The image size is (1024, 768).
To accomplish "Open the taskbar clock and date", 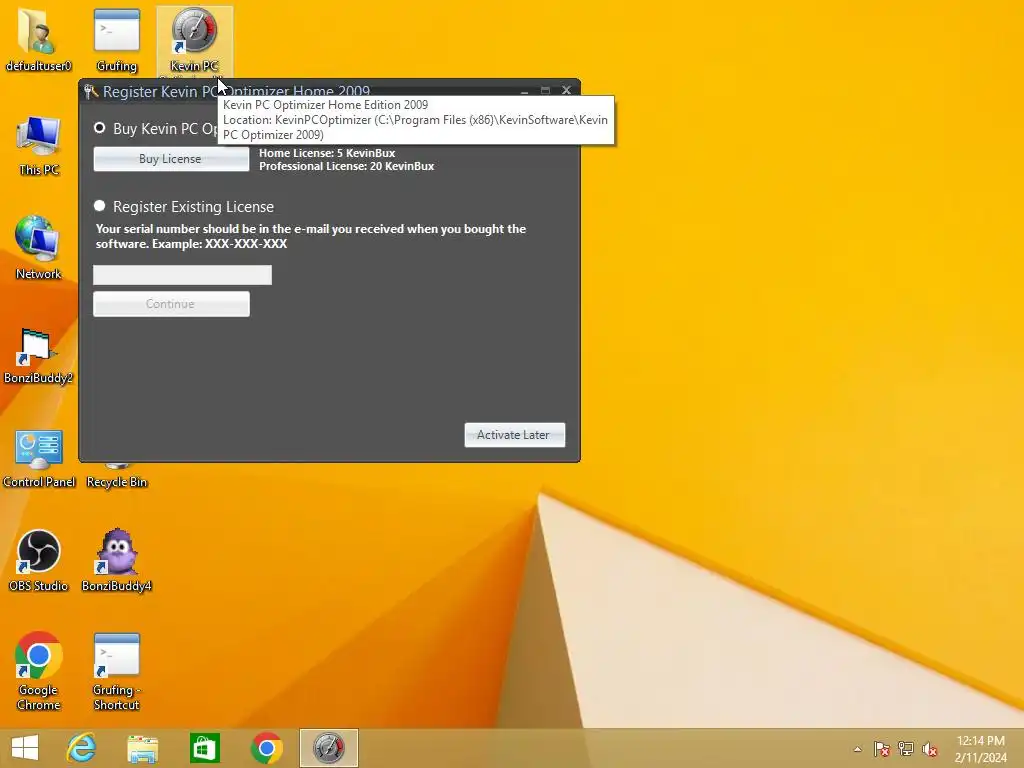I will click(980, 749).
